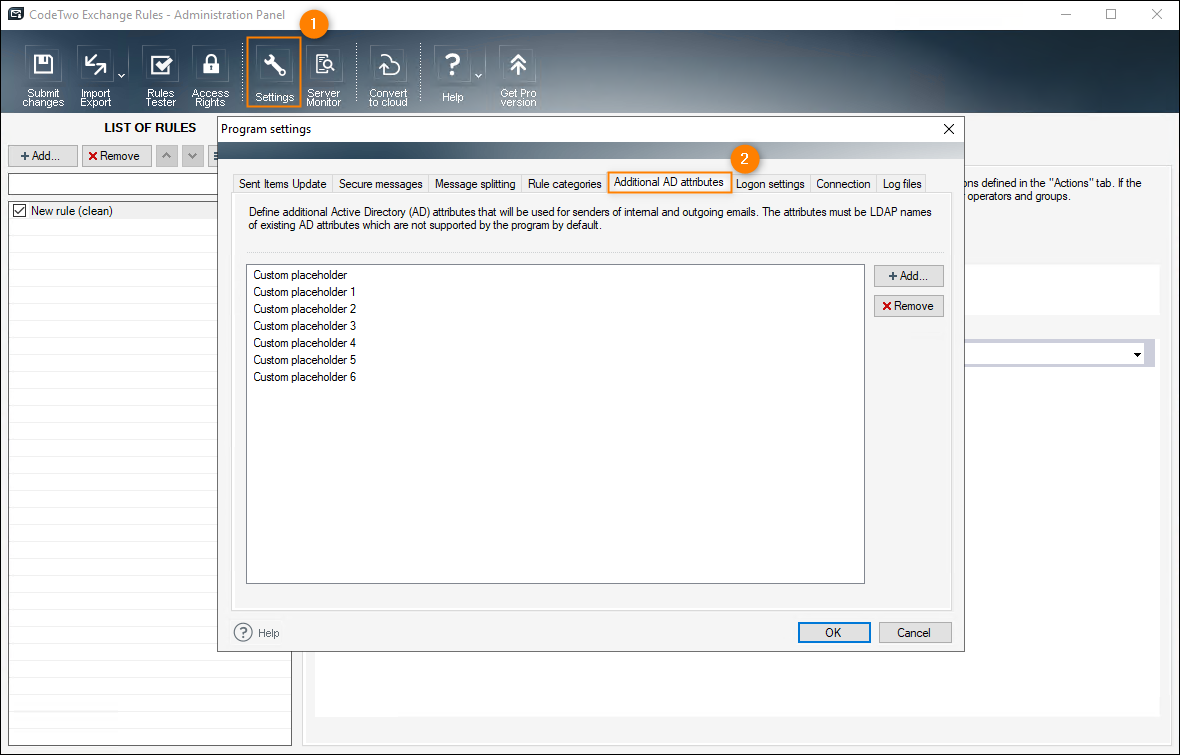Viewport: 1180px width, 755px height.
Task: Click the CodeTwo app icon in title bar
Action: pos(15,14)
